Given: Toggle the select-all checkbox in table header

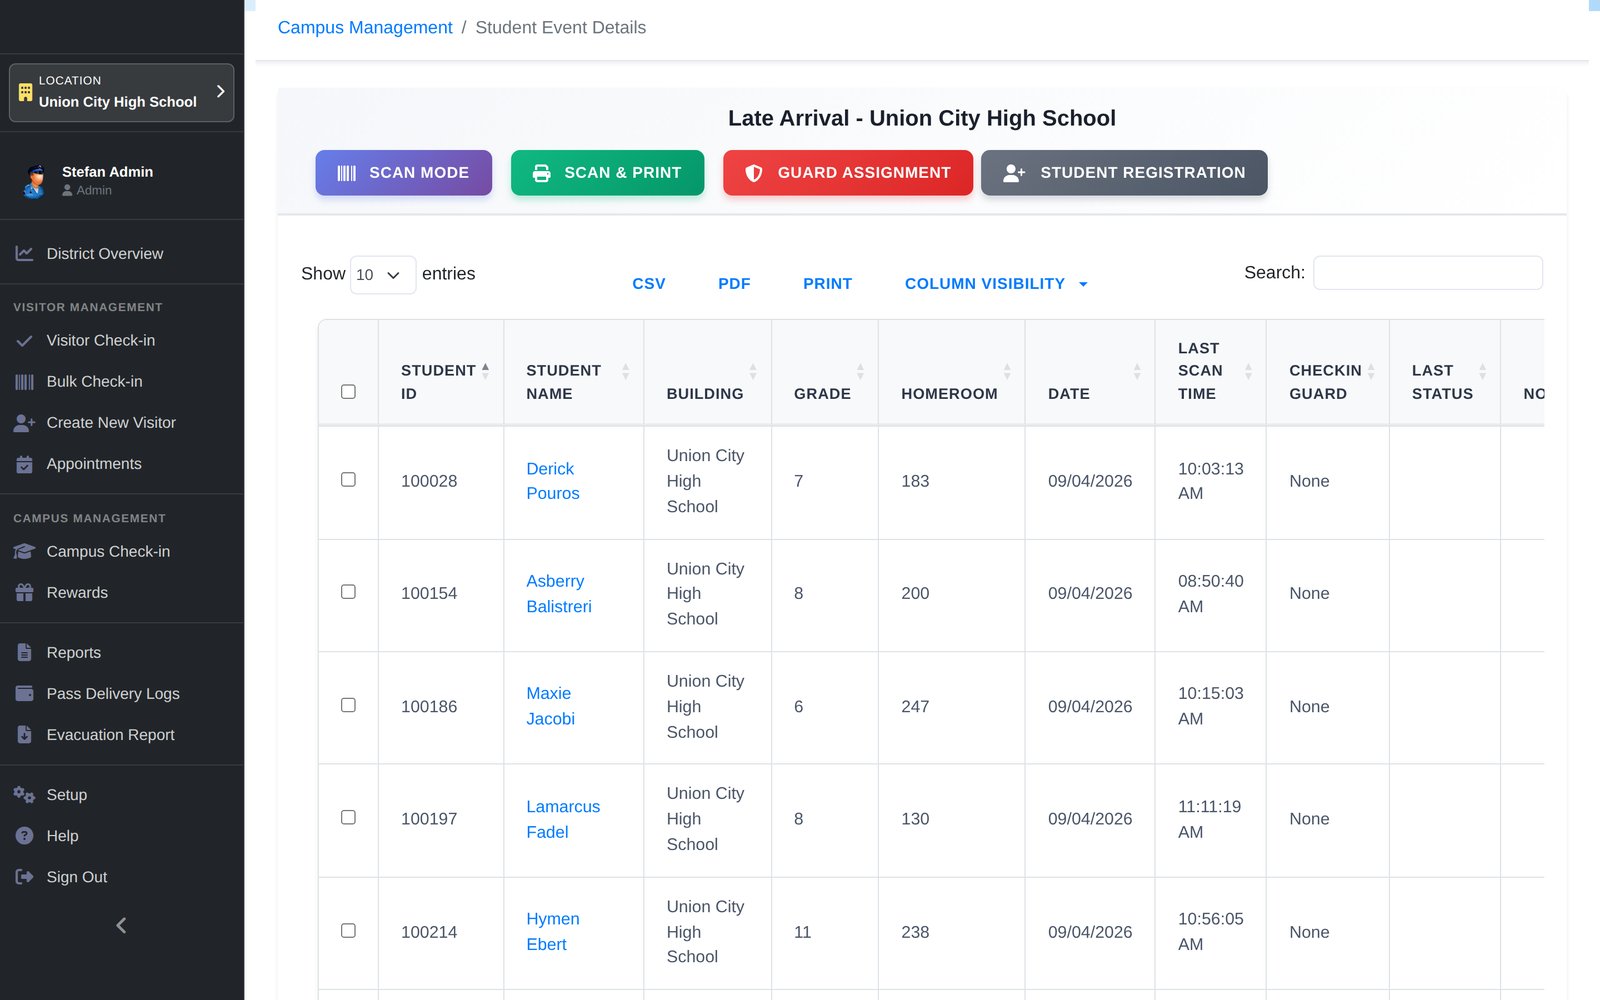Looking at the screenshot, I should pos(348,392).
